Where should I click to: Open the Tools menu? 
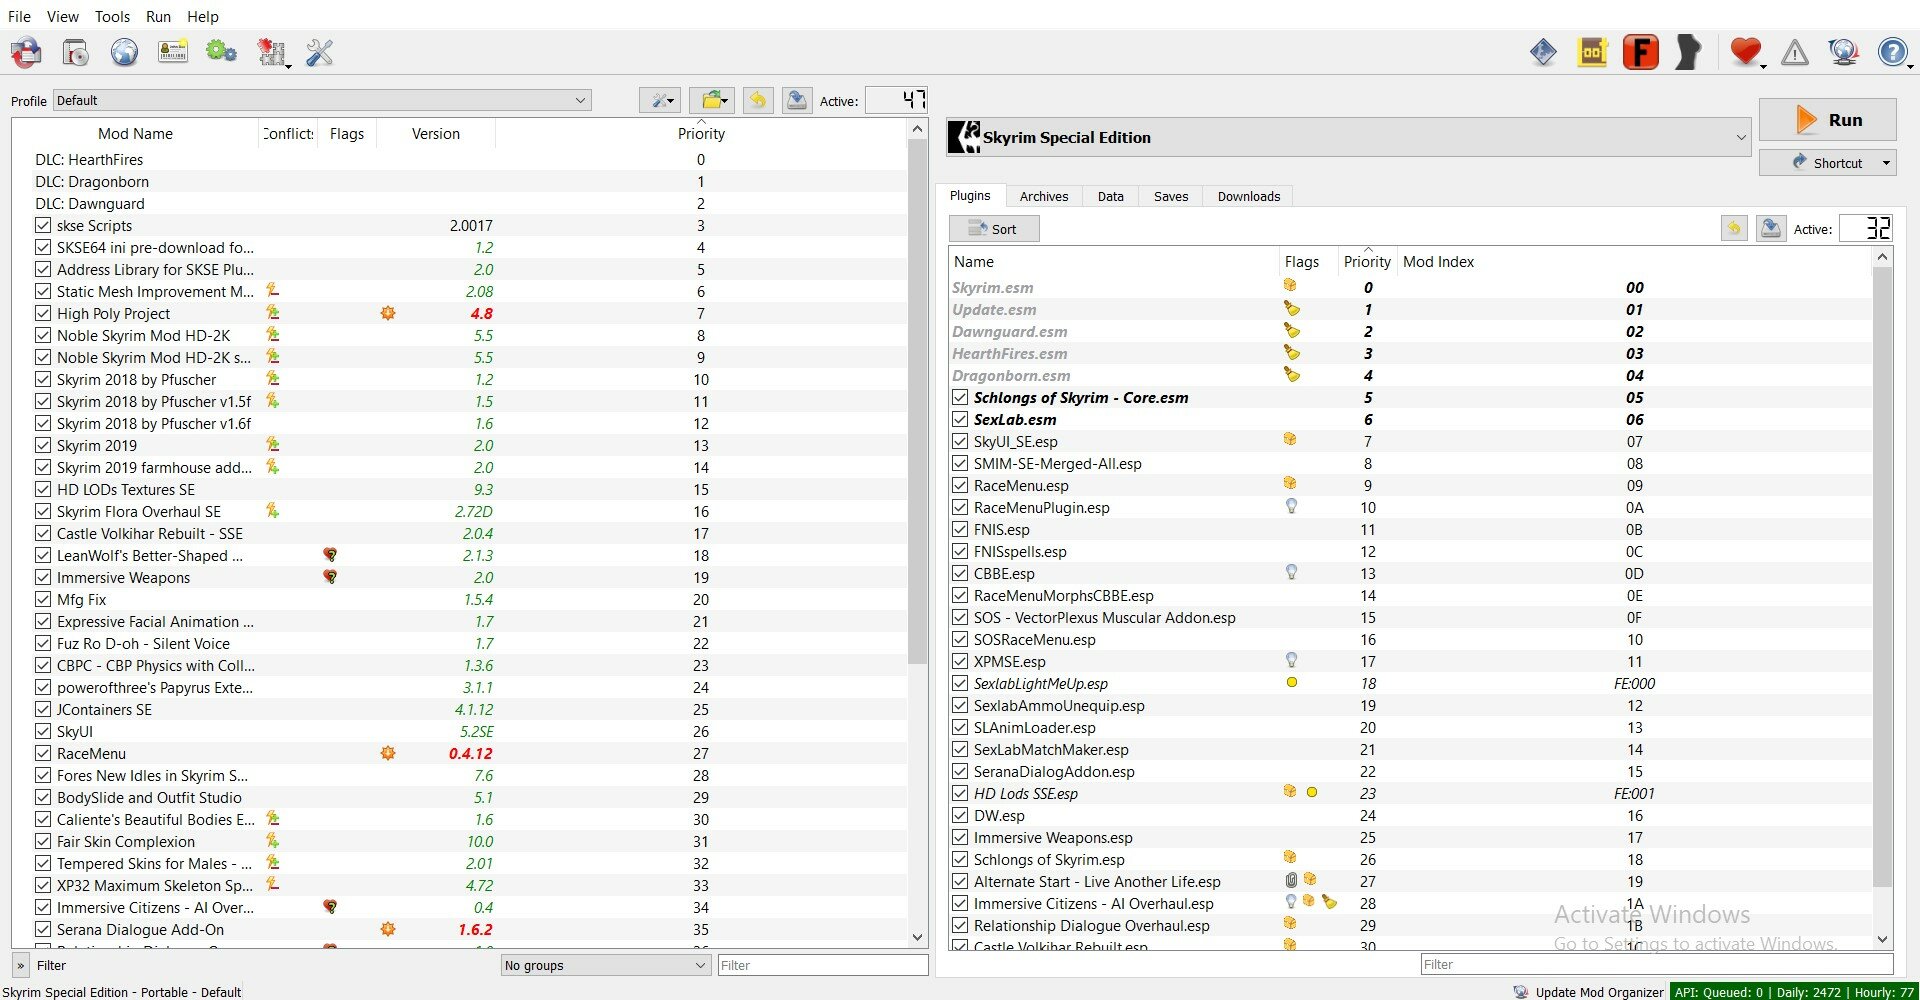click(112, 16)
